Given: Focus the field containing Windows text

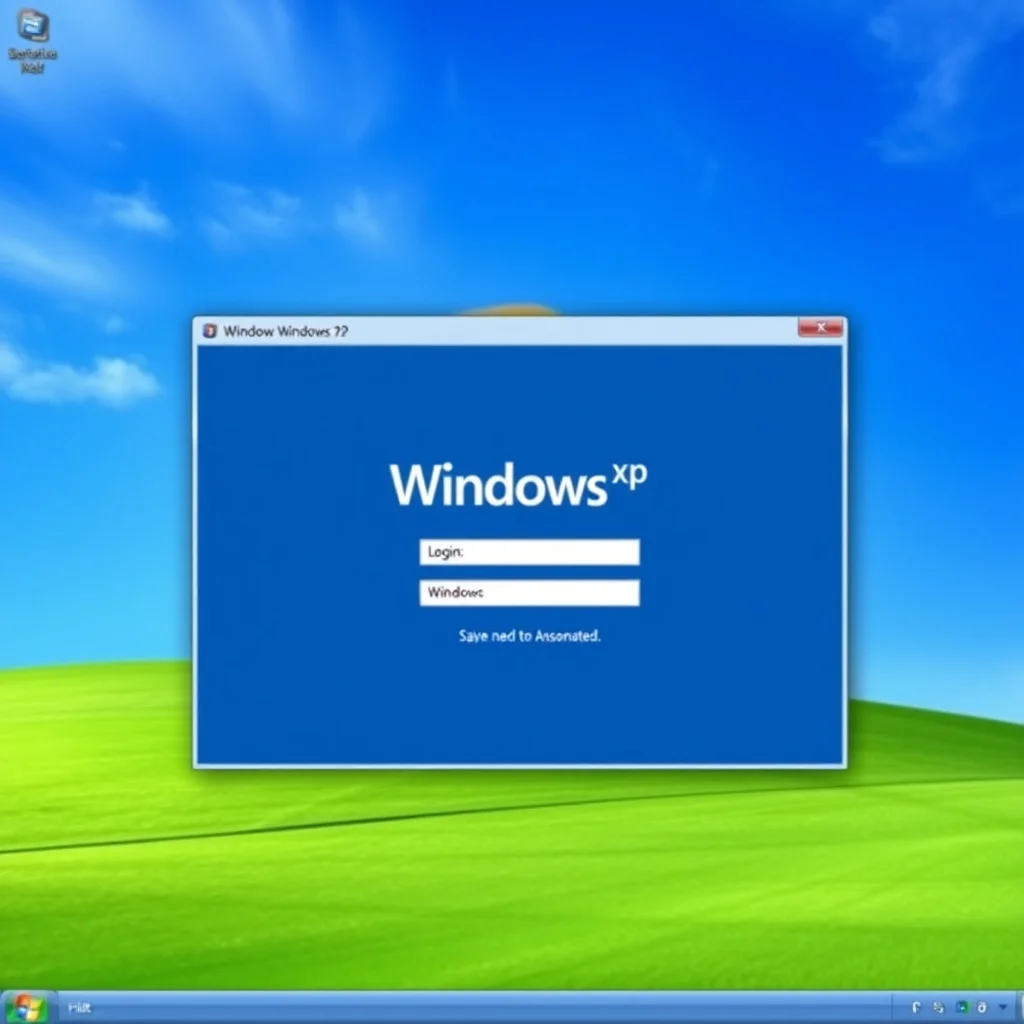Looking at the screenshot, I should 530,593.
